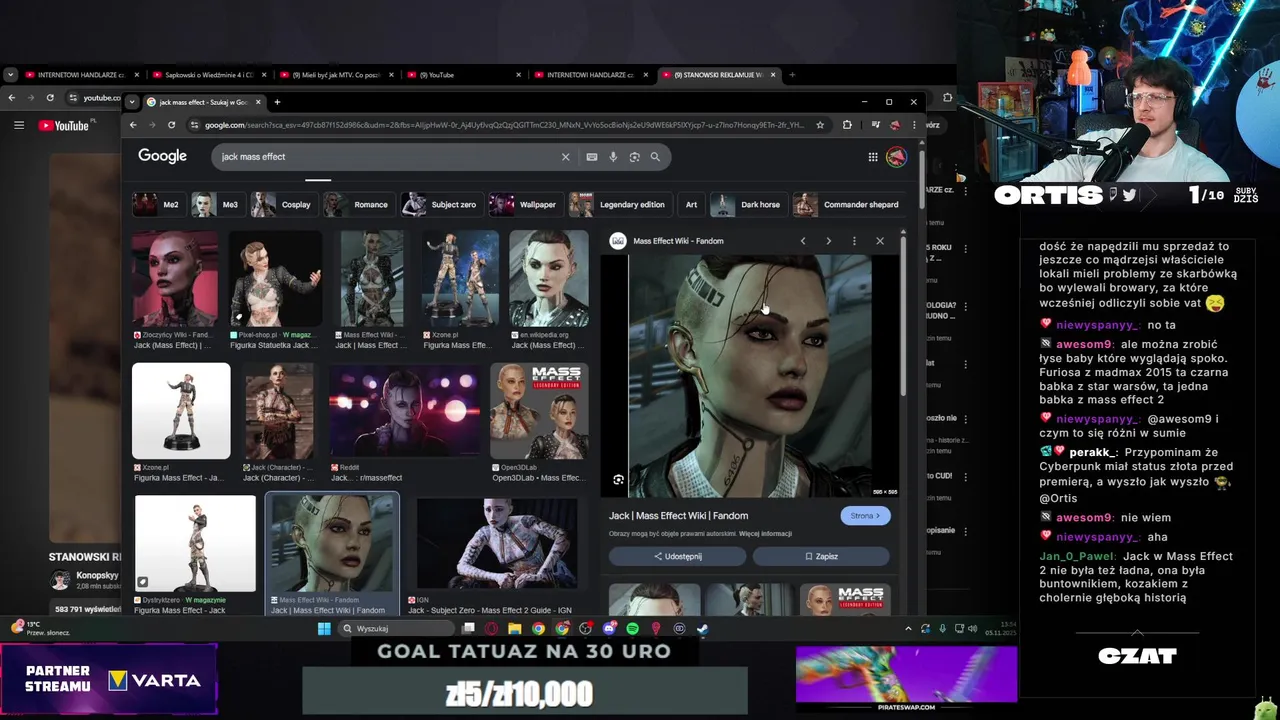This screenshot has height=720, width=1280.
Task: Click the magnifier search button in Google
Action: pos(655,157)
